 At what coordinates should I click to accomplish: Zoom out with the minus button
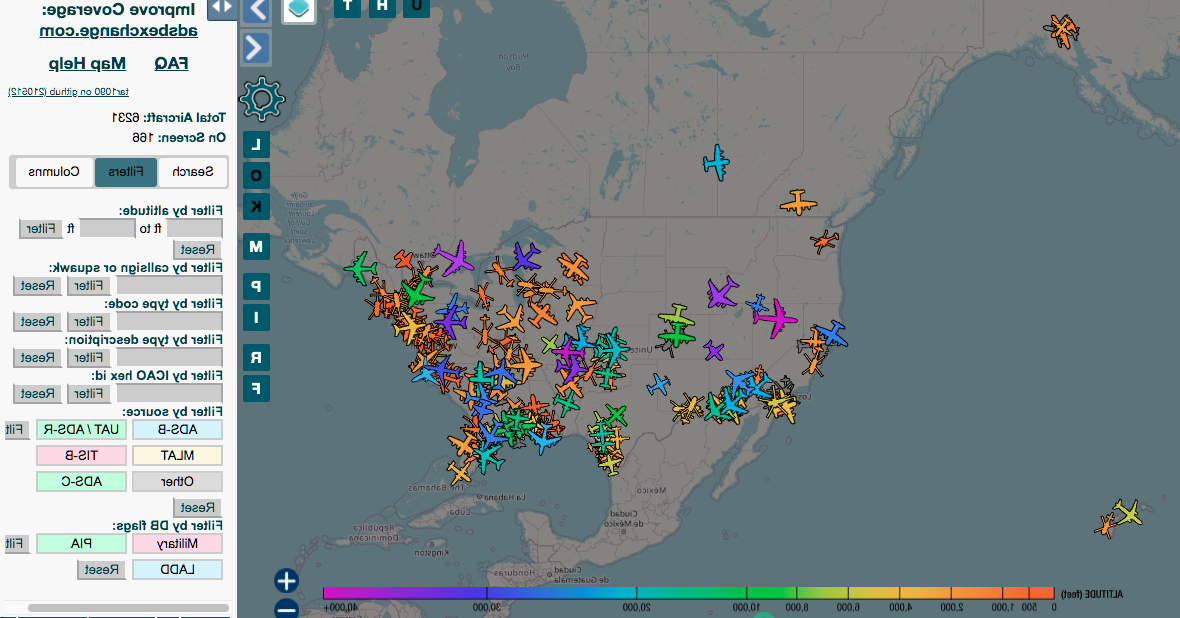[286, 608]
